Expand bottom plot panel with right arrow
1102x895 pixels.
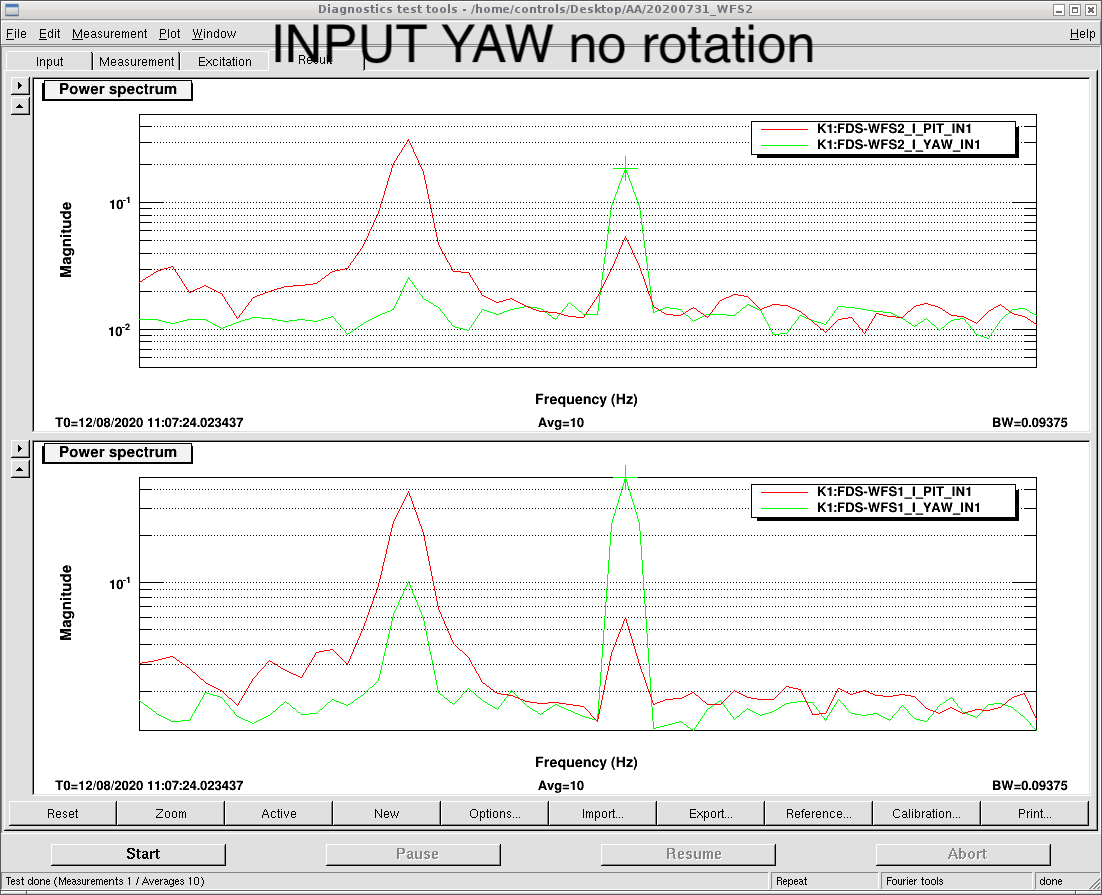click(20, 449)
